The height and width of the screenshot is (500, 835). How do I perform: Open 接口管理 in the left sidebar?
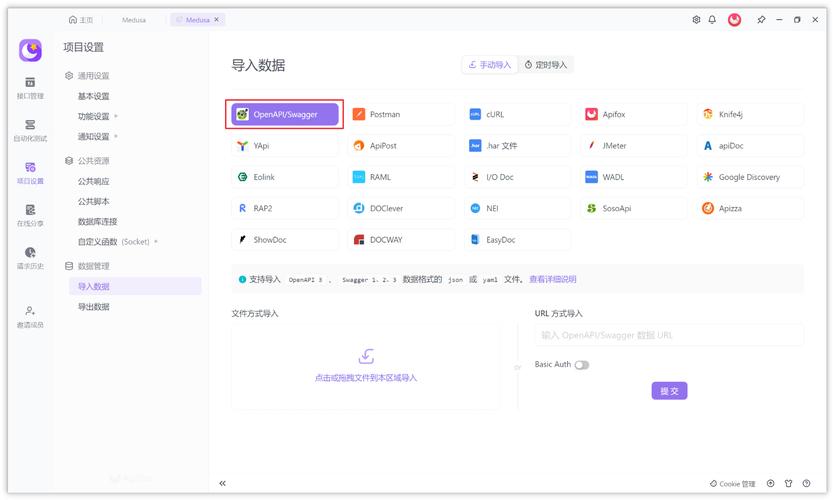(30, 88)
